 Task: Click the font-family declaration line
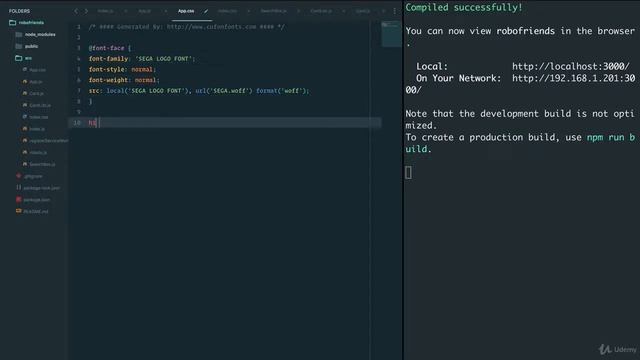(x=142, y=59)
